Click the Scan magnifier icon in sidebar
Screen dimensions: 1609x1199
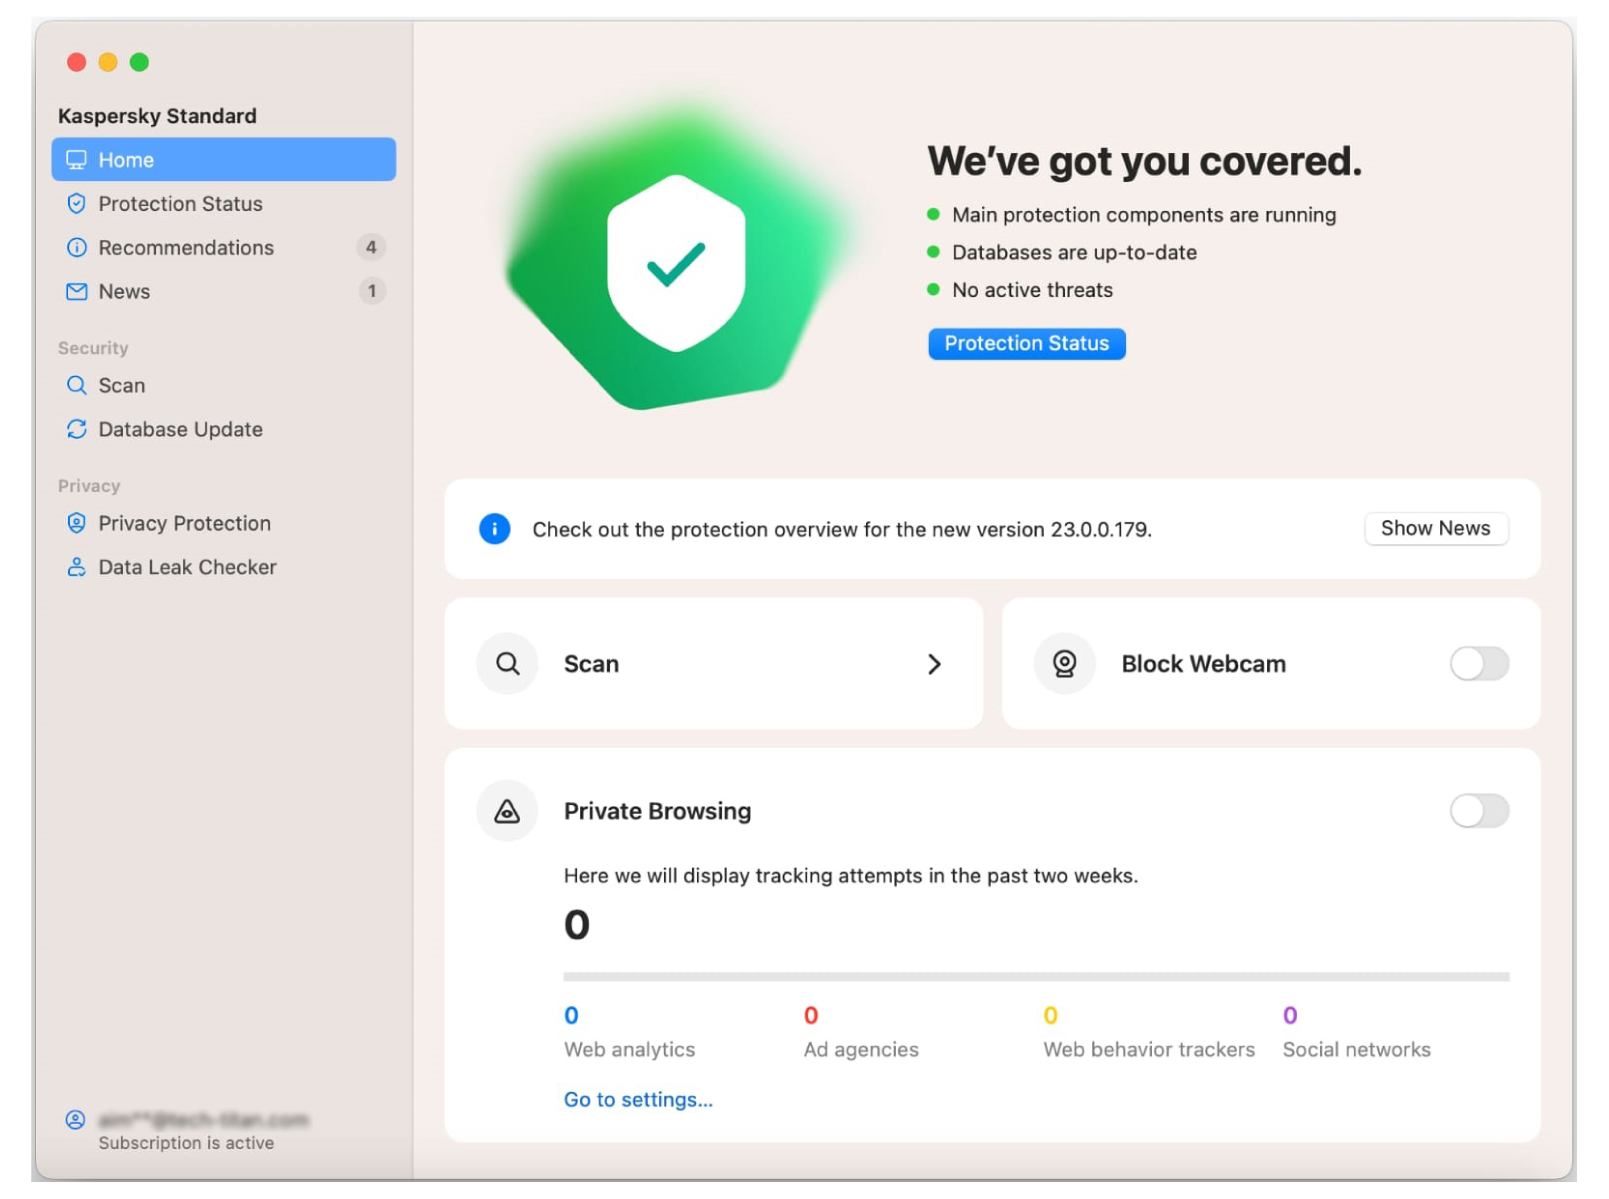[x=76, y=385]
